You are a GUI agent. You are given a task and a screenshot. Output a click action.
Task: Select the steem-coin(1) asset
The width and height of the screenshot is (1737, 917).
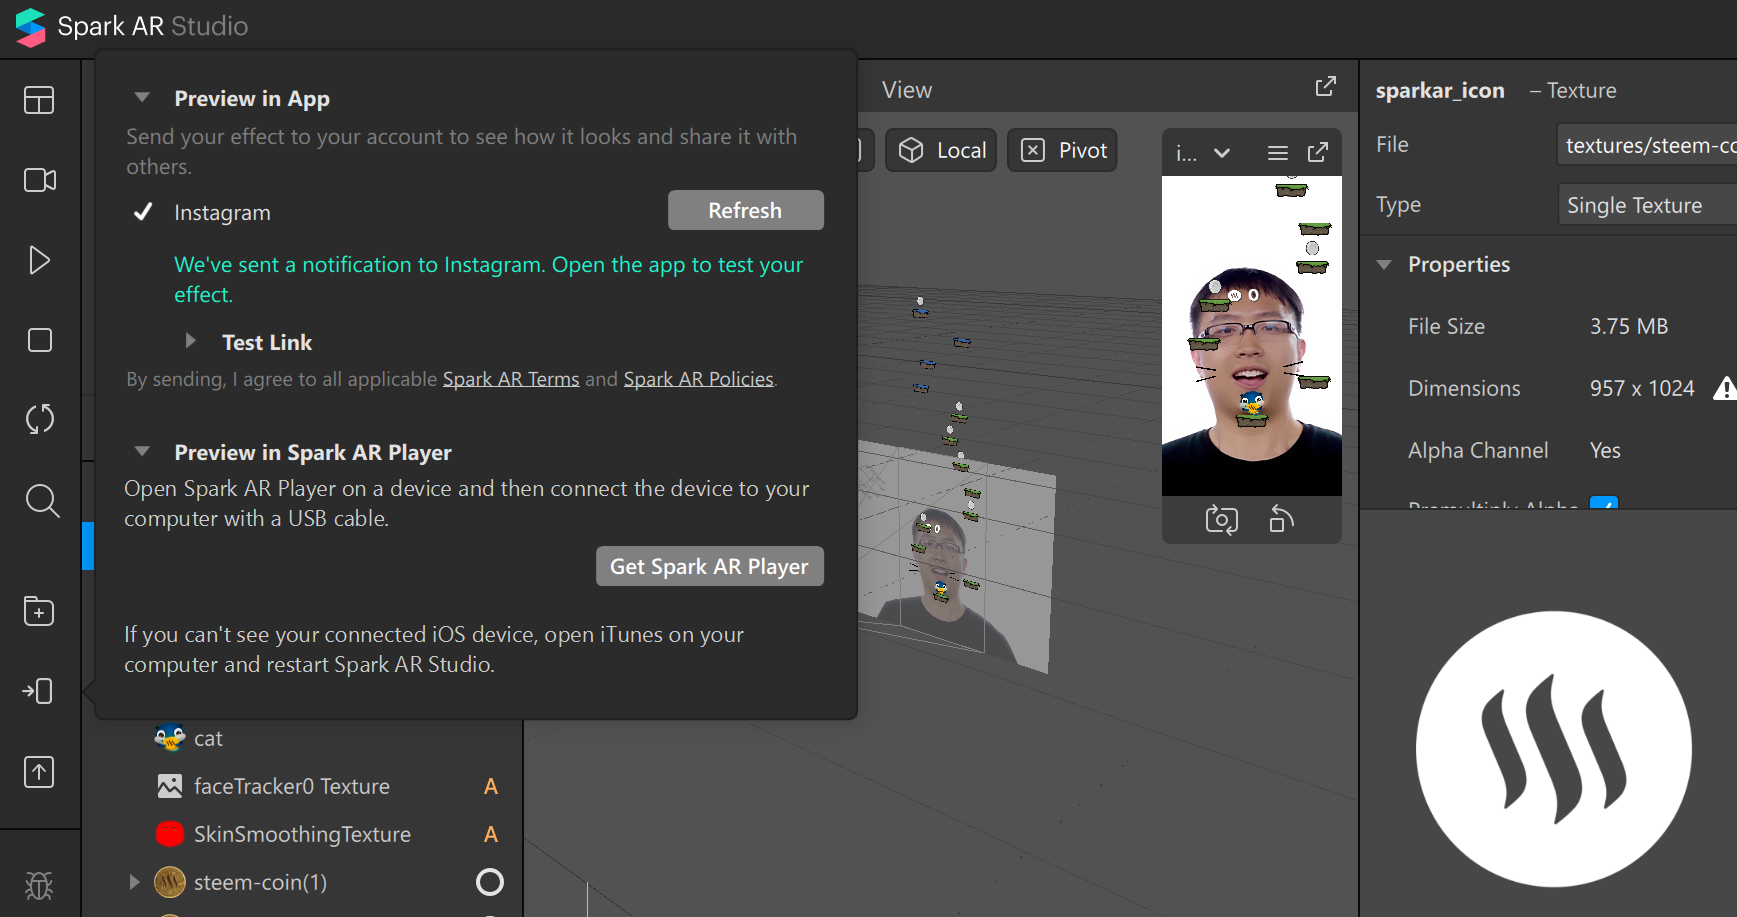pyautogui.click(x=302, y=882)
